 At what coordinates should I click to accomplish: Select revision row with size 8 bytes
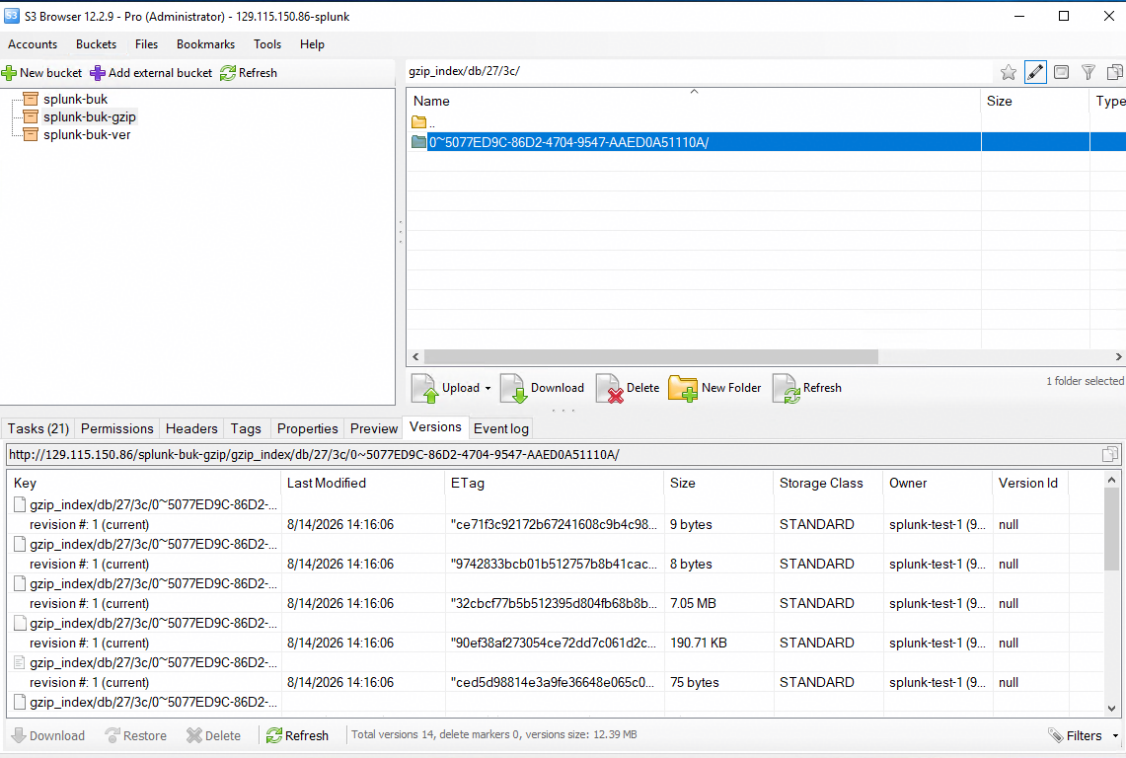[555, 564]
